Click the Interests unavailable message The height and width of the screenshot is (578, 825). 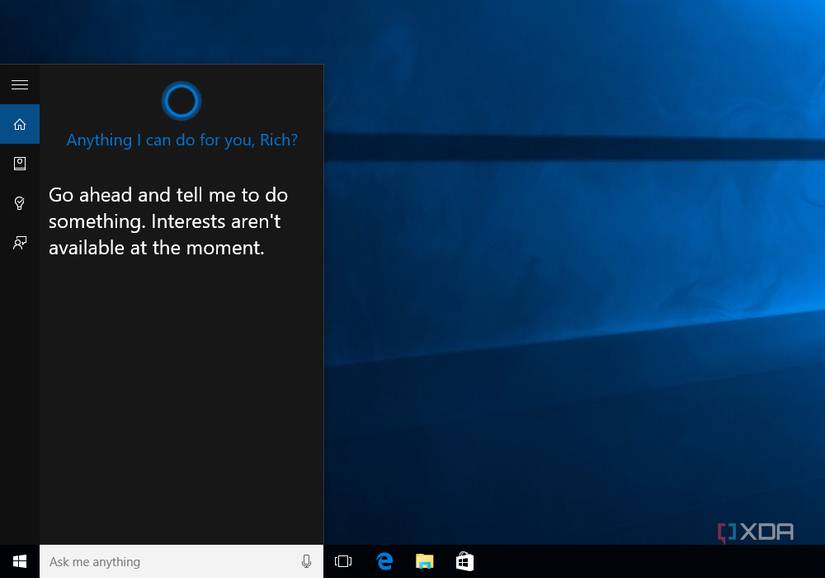click(x=168, y=221)
